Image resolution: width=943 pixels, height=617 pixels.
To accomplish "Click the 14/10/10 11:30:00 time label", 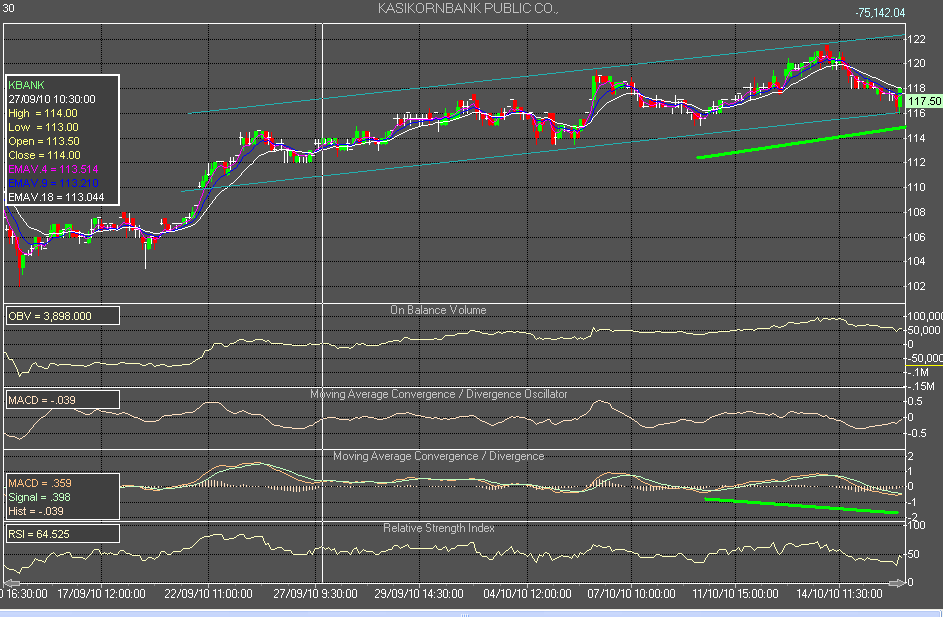I will click(840, 594).
